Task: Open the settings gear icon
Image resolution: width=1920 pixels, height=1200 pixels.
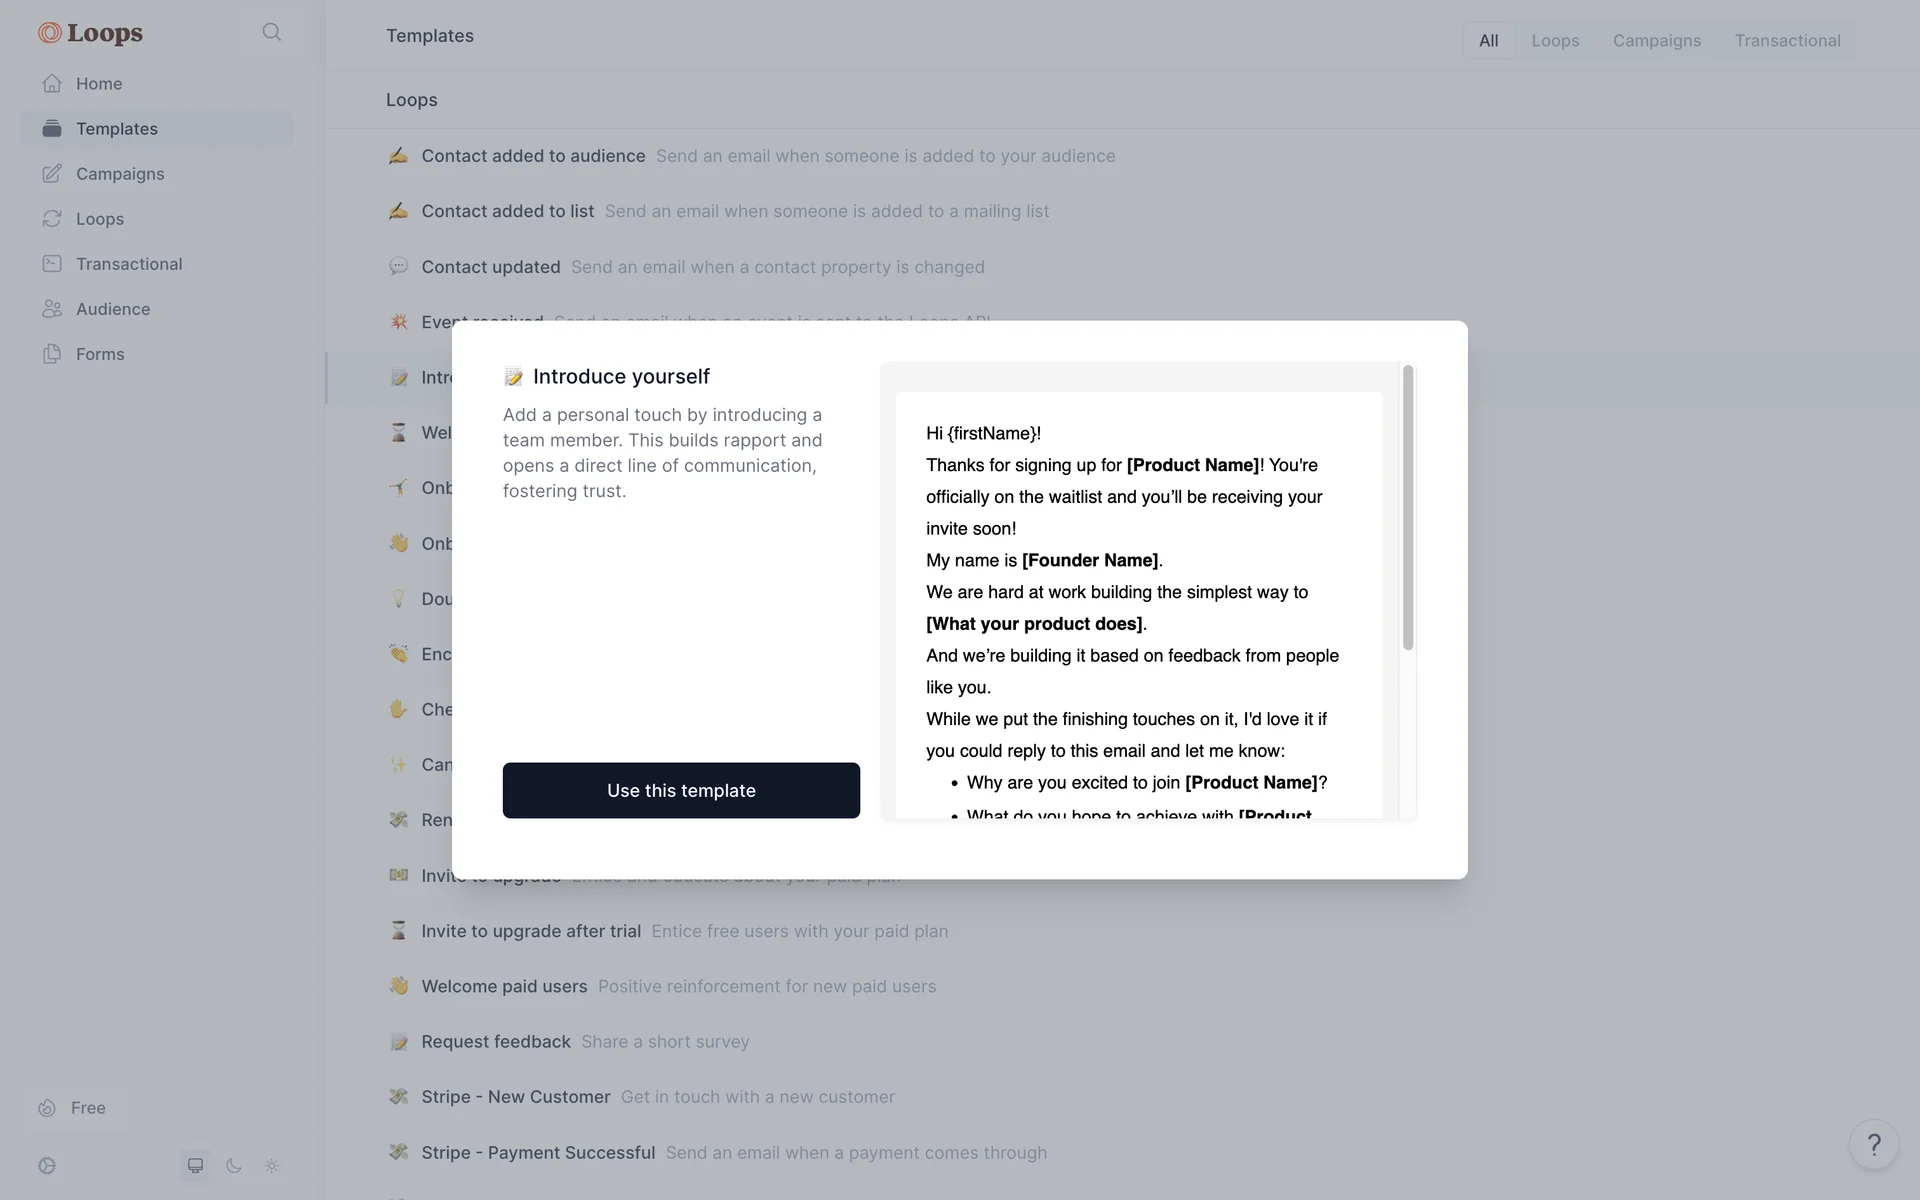Action: tap(47, 1166)
